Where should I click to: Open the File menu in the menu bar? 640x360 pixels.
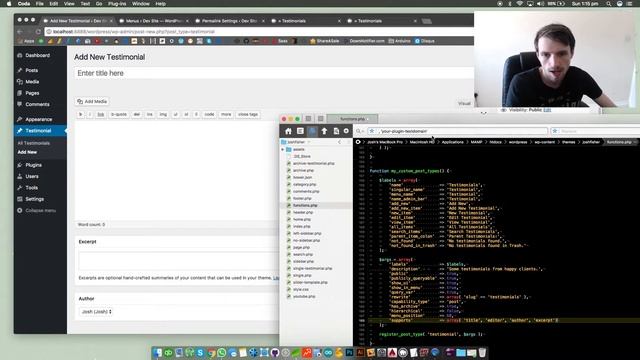40,4
